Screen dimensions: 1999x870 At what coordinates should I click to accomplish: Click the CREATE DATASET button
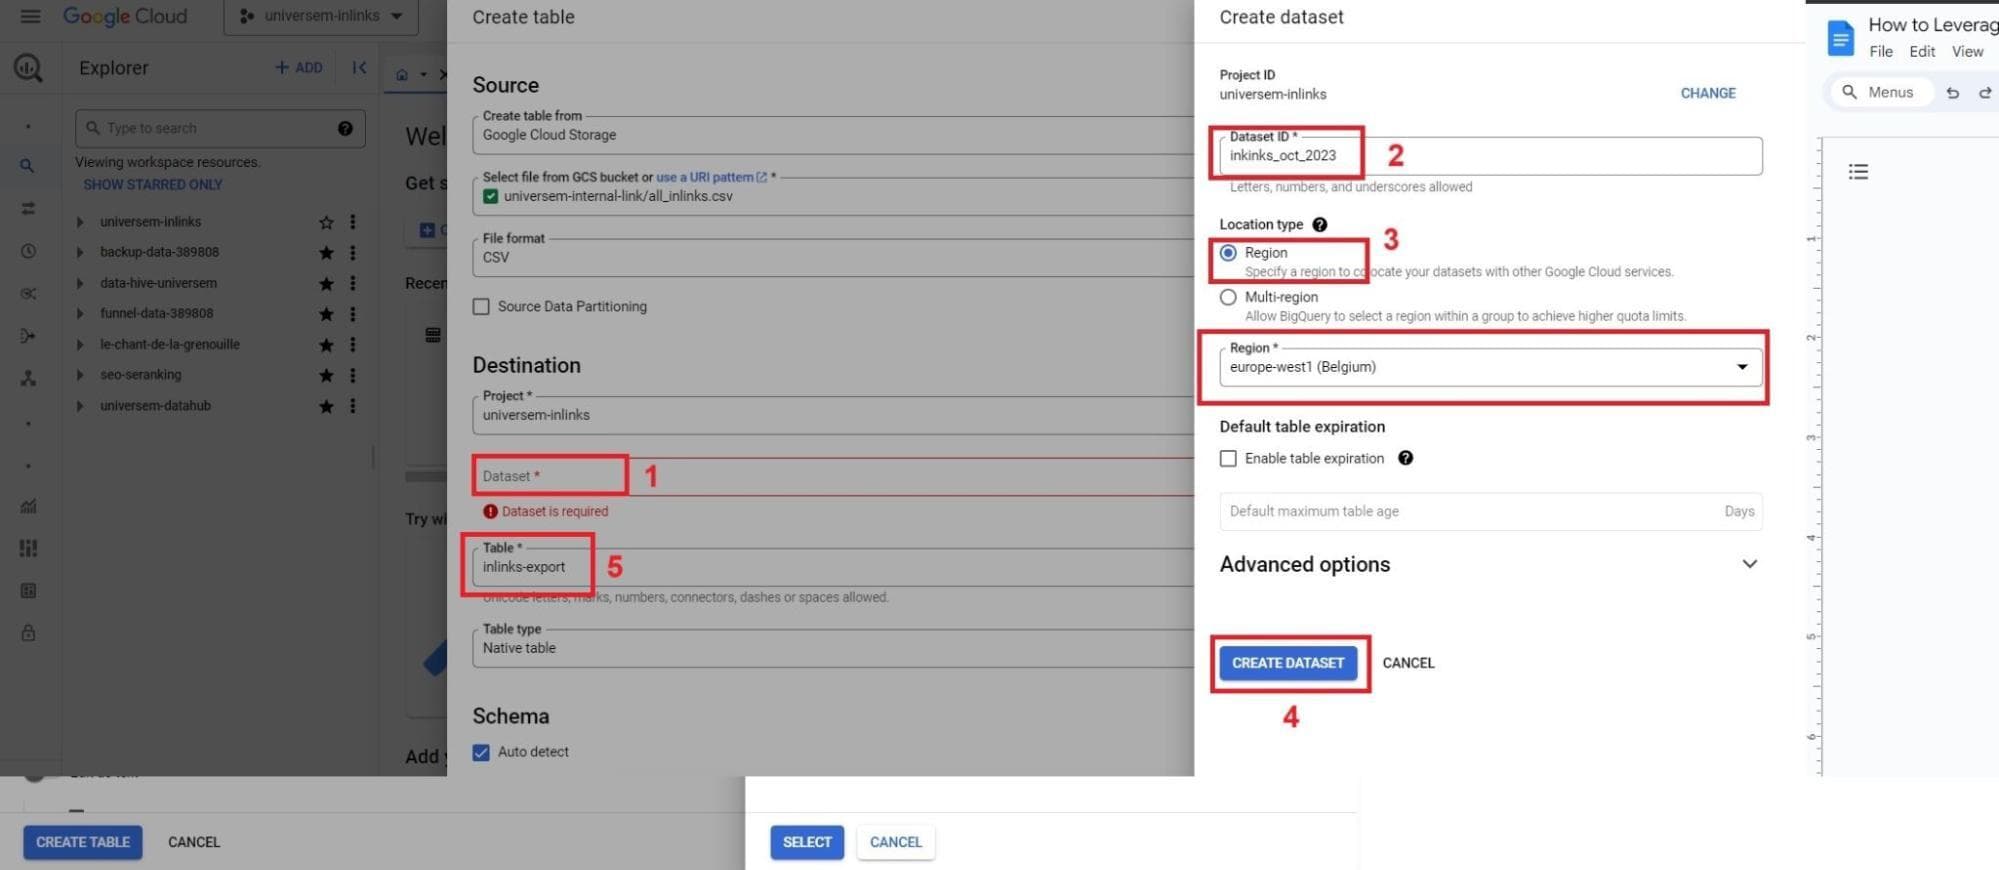1287,663
